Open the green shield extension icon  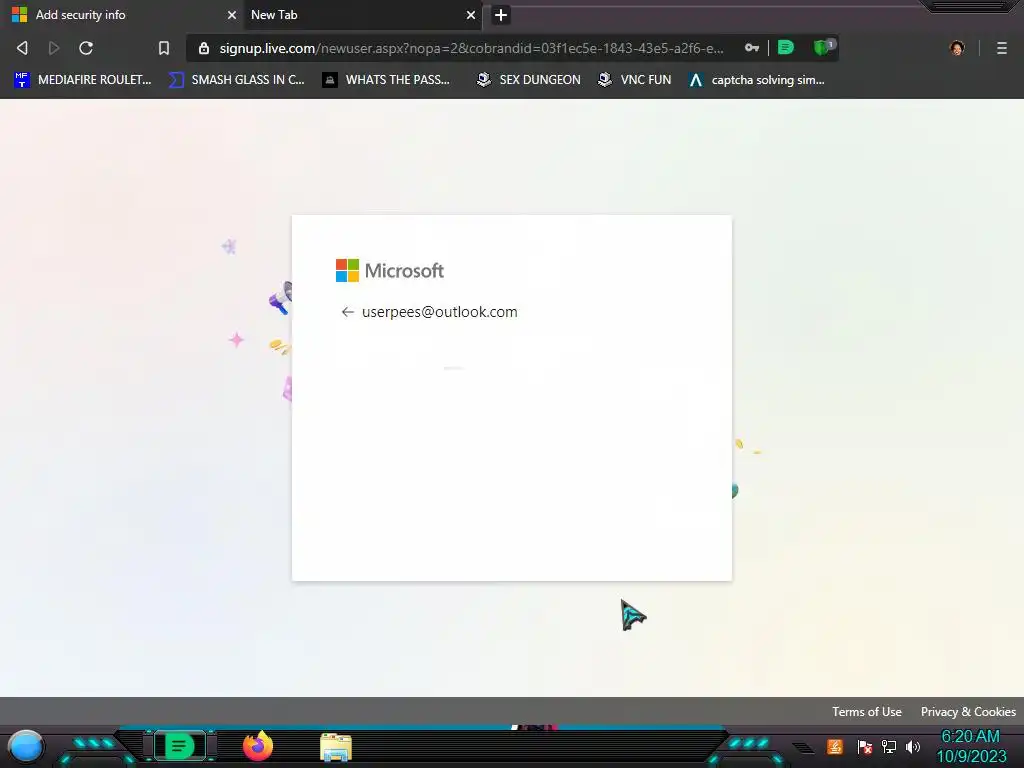coord(823,48)
